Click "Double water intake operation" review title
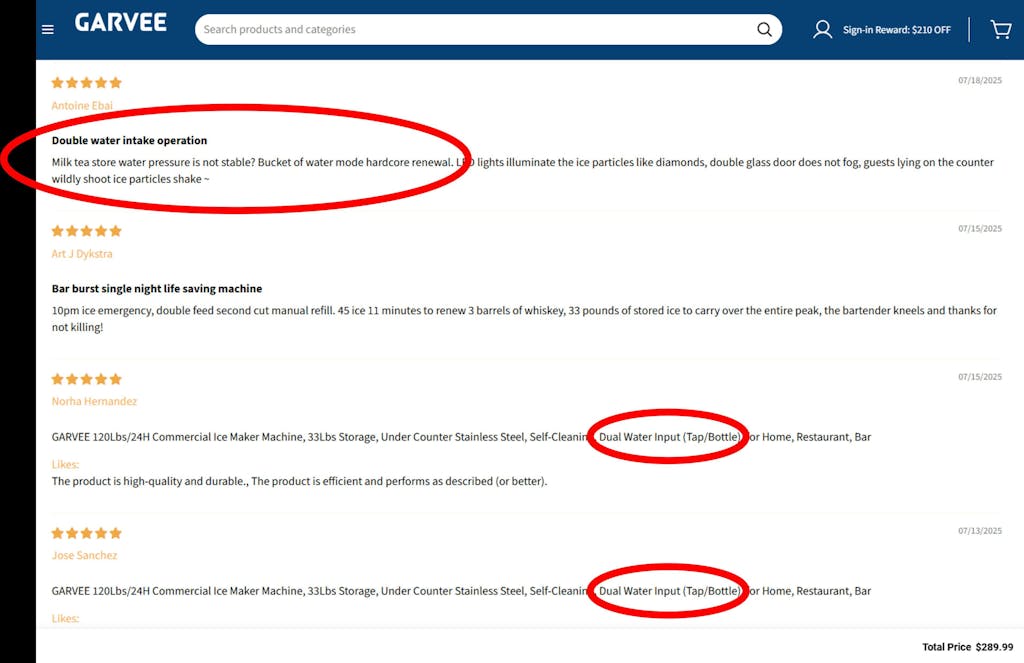 click(x=129, y=141)
